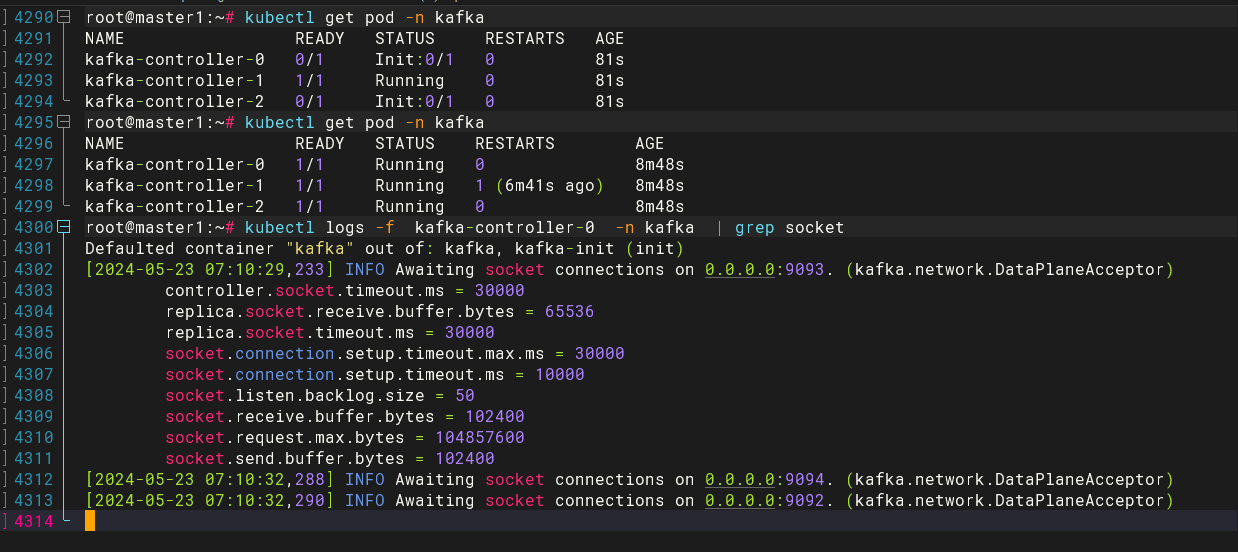Viewport: 1238px width, 552px height.
Task: Click the 'RESTARTS' header on line 4291
Action: click(525, 39)
